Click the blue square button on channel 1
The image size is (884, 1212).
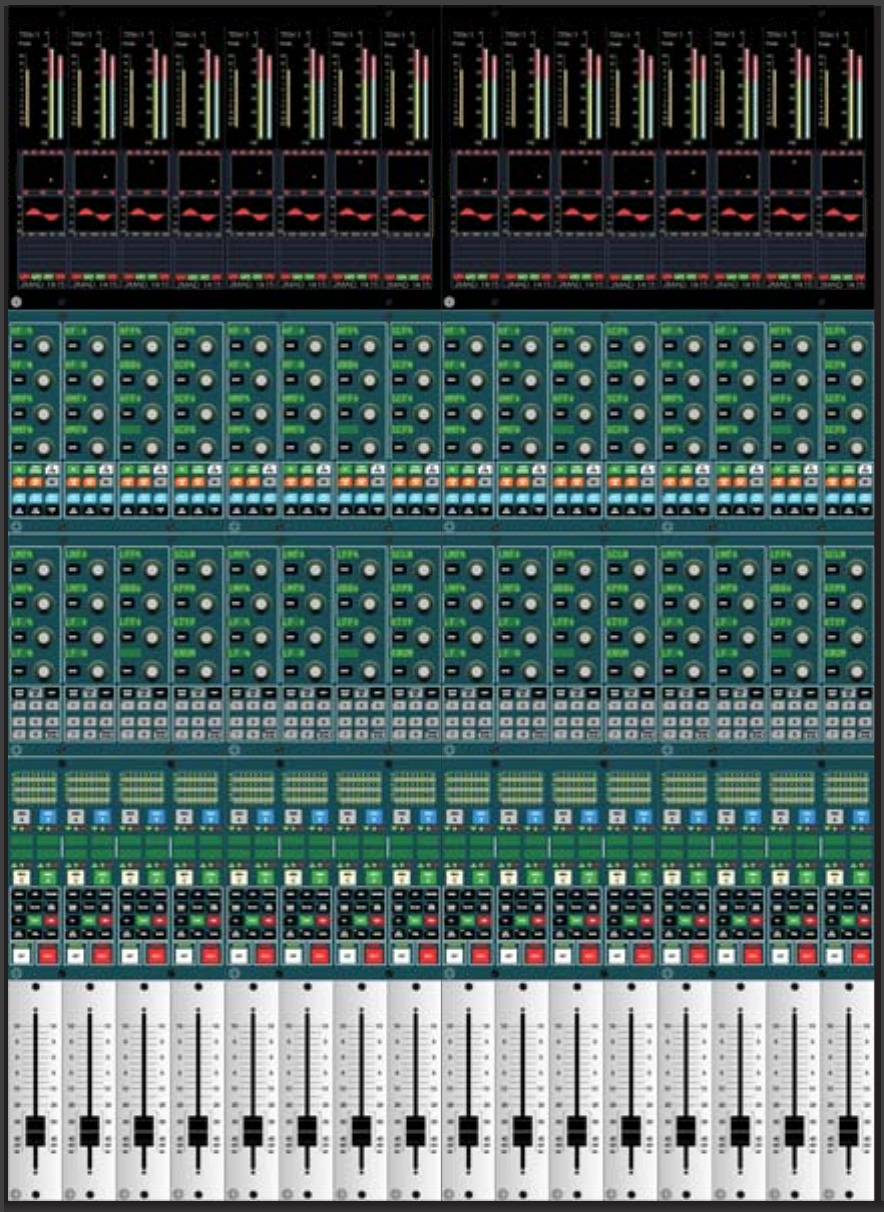(x=48, y=818)
